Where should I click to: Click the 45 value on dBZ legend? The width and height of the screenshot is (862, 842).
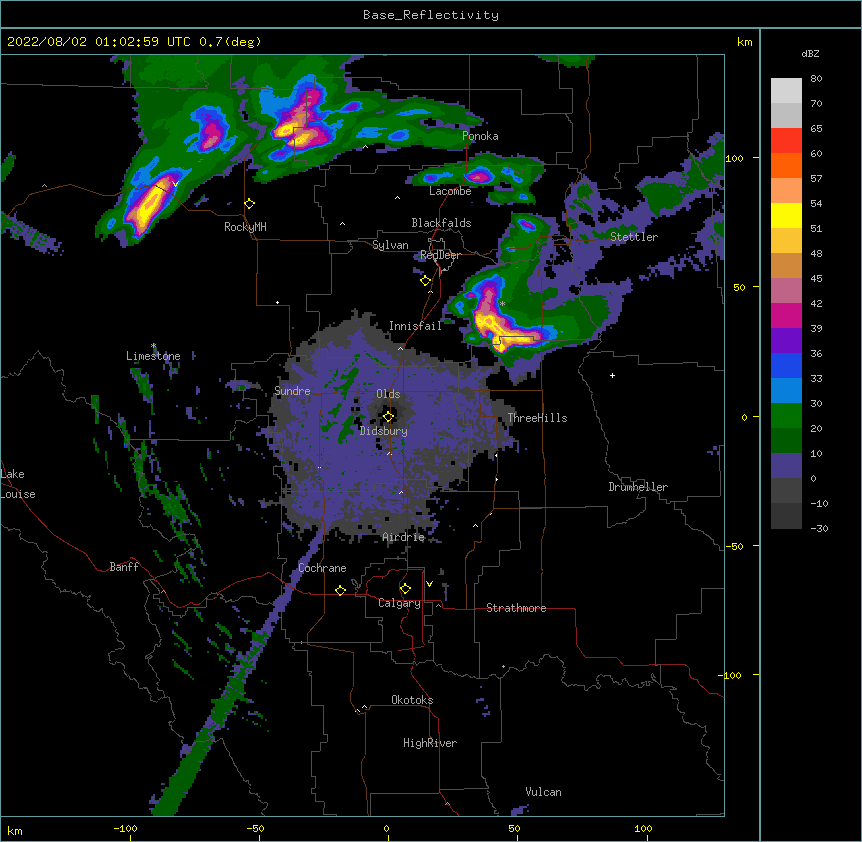[816, 279]
